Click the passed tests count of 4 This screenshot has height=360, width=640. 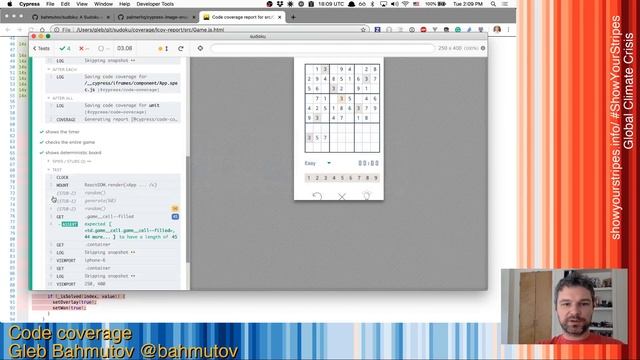click(65, 48)
